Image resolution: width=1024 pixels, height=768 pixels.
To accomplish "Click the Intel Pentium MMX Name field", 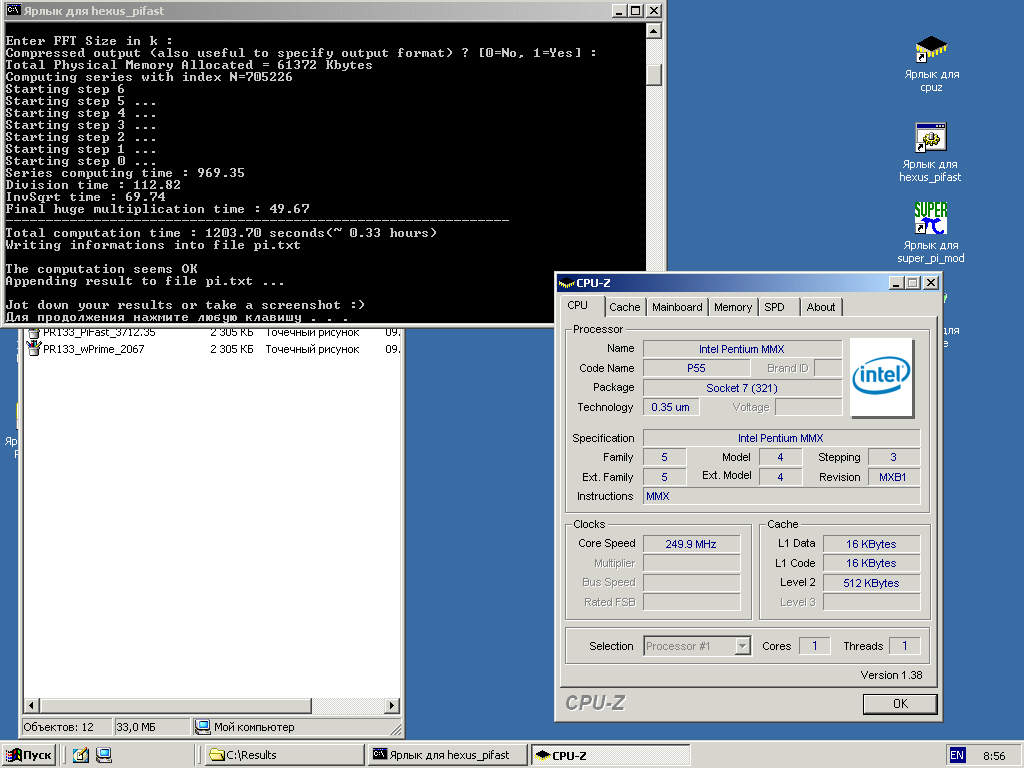I will click(741, 349).
